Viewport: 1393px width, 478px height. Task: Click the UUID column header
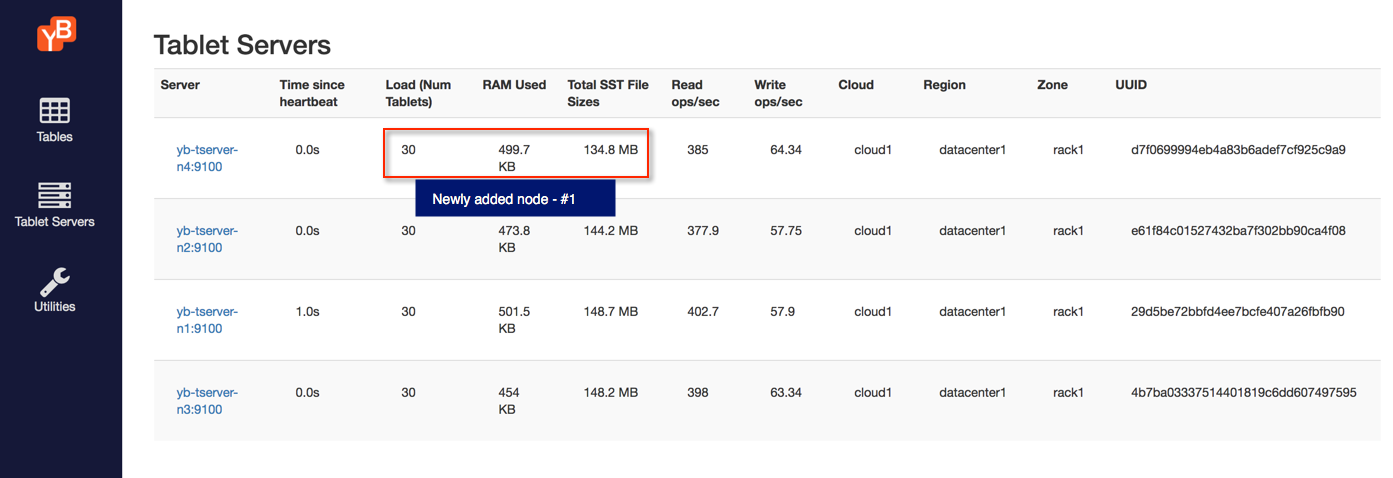1131,85
